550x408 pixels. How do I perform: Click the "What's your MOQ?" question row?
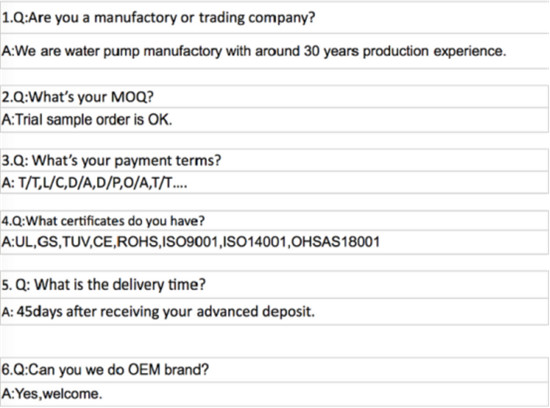[x=274, y=97]
